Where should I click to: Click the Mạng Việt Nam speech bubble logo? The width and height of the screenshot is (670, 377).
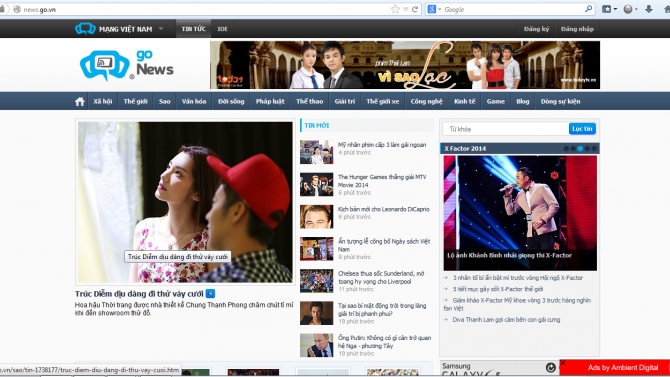[x=85, y=29]
